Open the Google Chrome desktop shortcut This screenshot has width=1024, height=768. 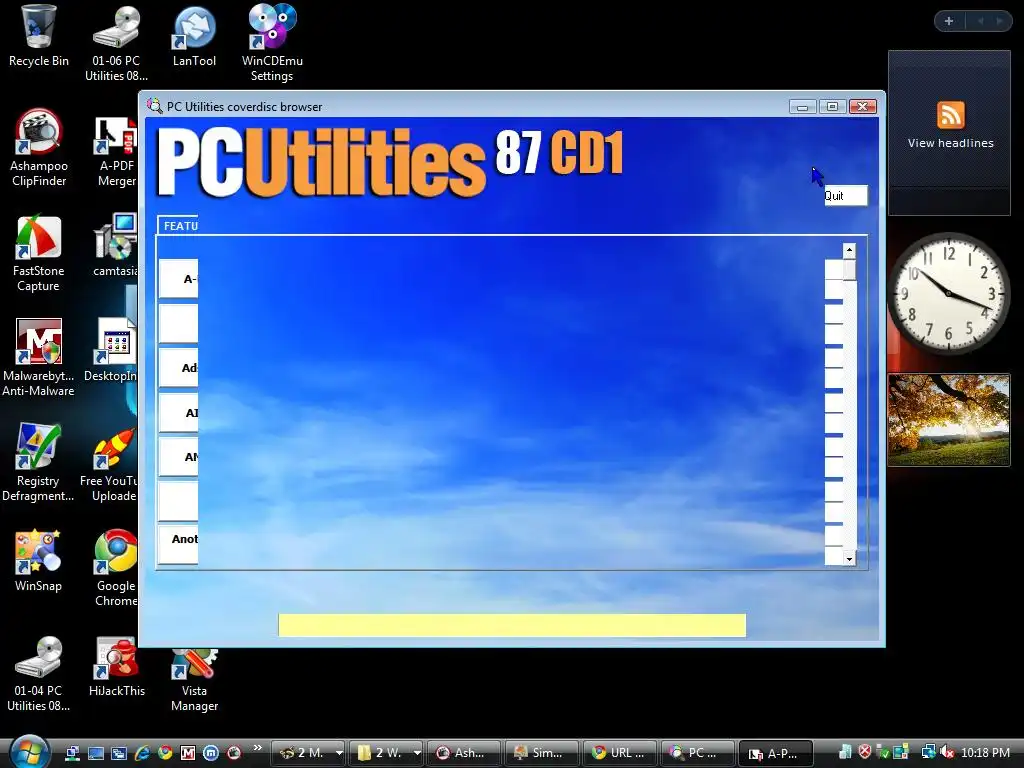(116, 568)
